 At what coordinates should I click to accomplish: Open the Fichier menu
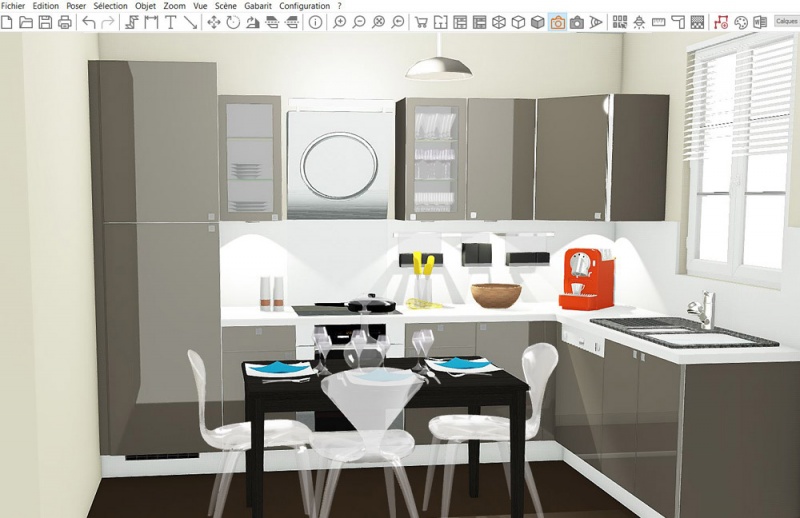(x=13, y=6)
